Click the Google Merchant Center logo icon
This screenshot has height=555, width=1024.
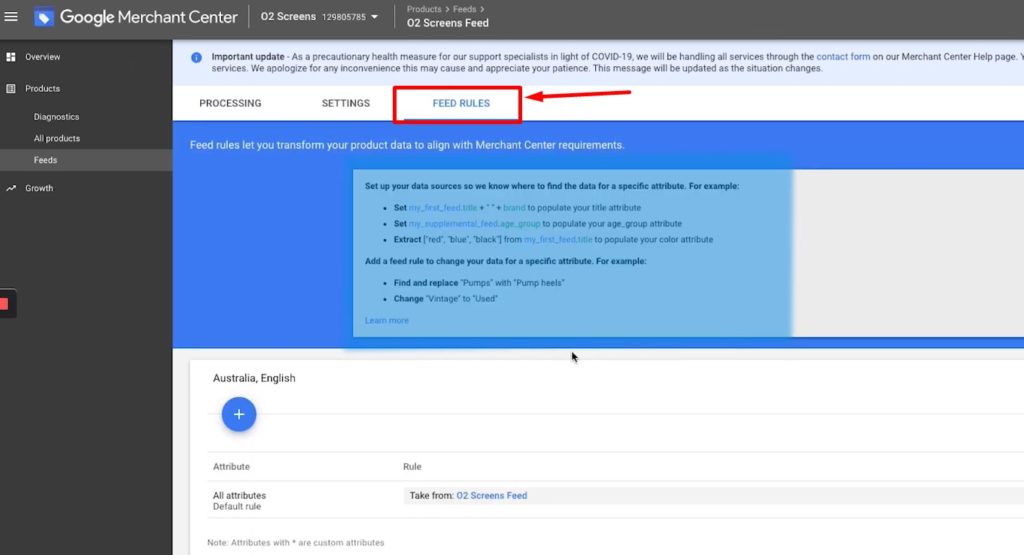tap(44, 17)
